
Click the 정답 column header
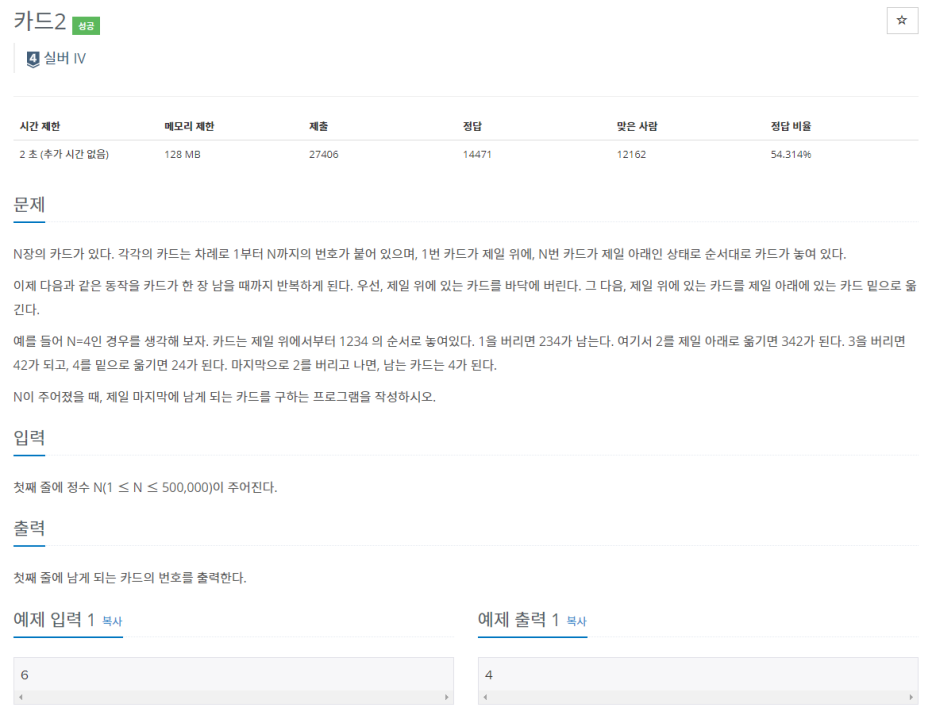coord(472,126)
